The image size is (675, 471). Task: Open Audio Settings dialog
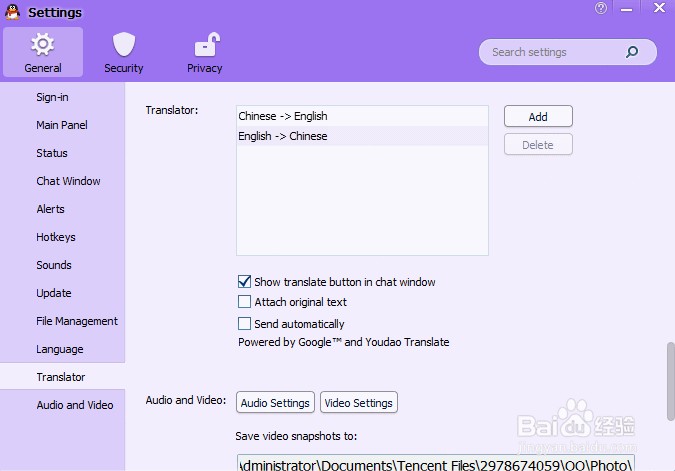(x=275, y=403)
